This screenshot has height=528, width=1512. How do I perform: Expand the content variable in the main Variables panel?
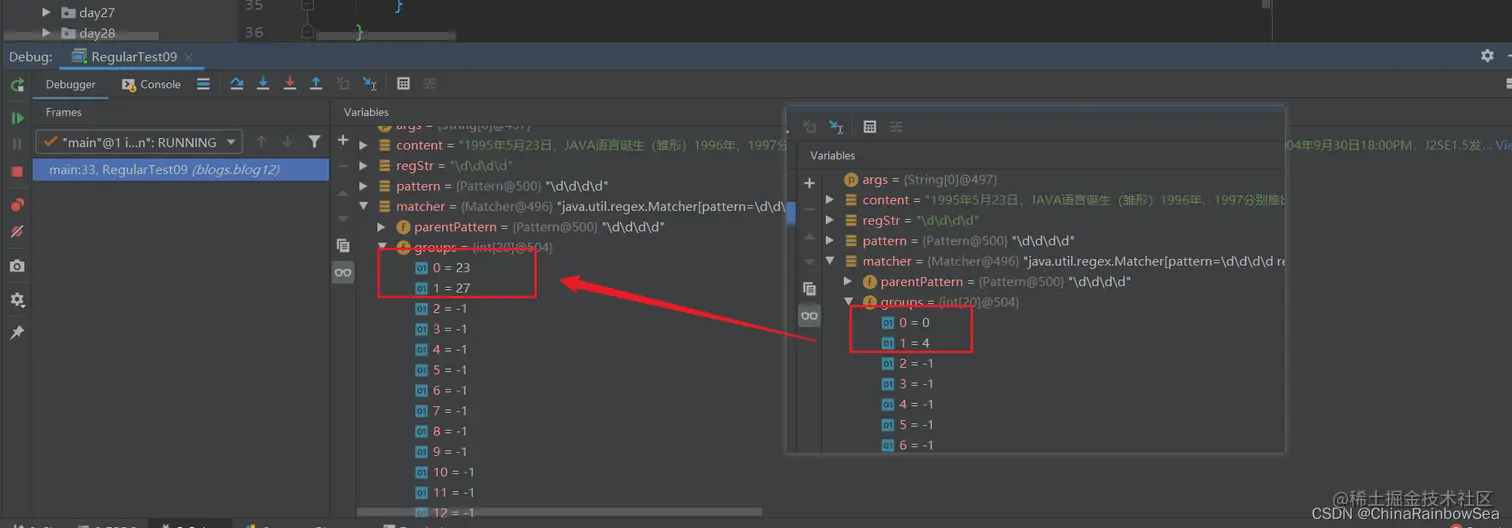[364, 145]
